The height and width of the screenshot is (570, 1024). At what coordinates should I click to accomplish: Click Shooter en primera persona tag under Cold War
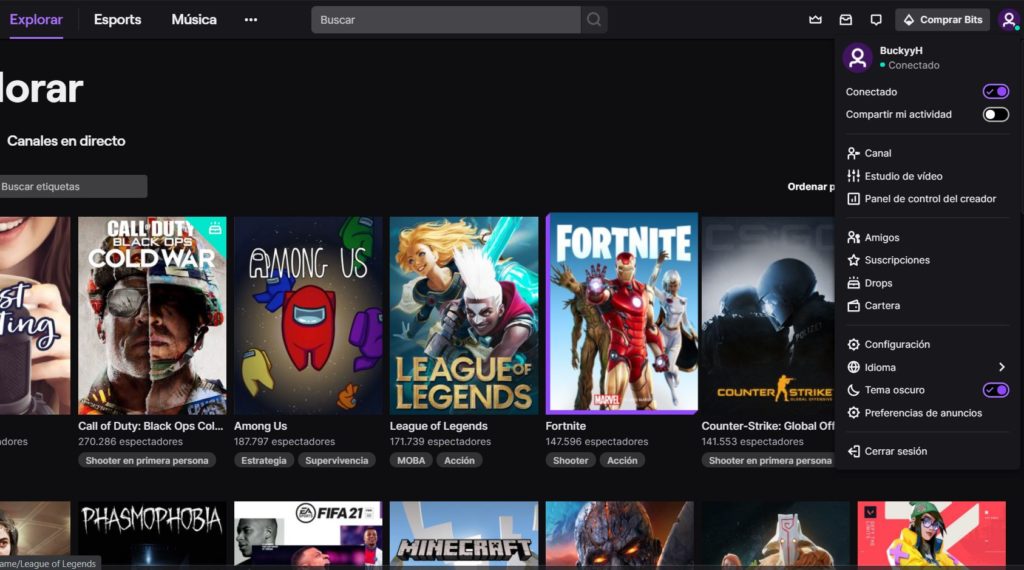147,460
